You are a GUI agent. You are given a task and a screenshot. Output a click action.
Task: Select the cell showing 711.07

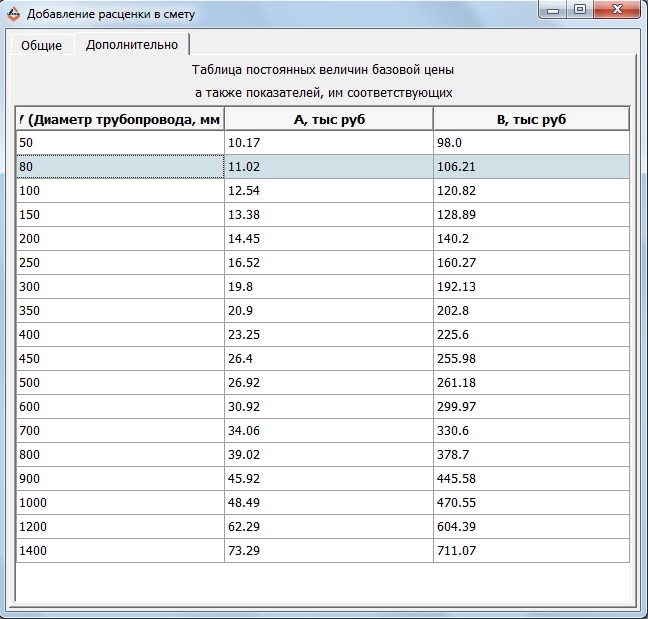coord(531,551)
